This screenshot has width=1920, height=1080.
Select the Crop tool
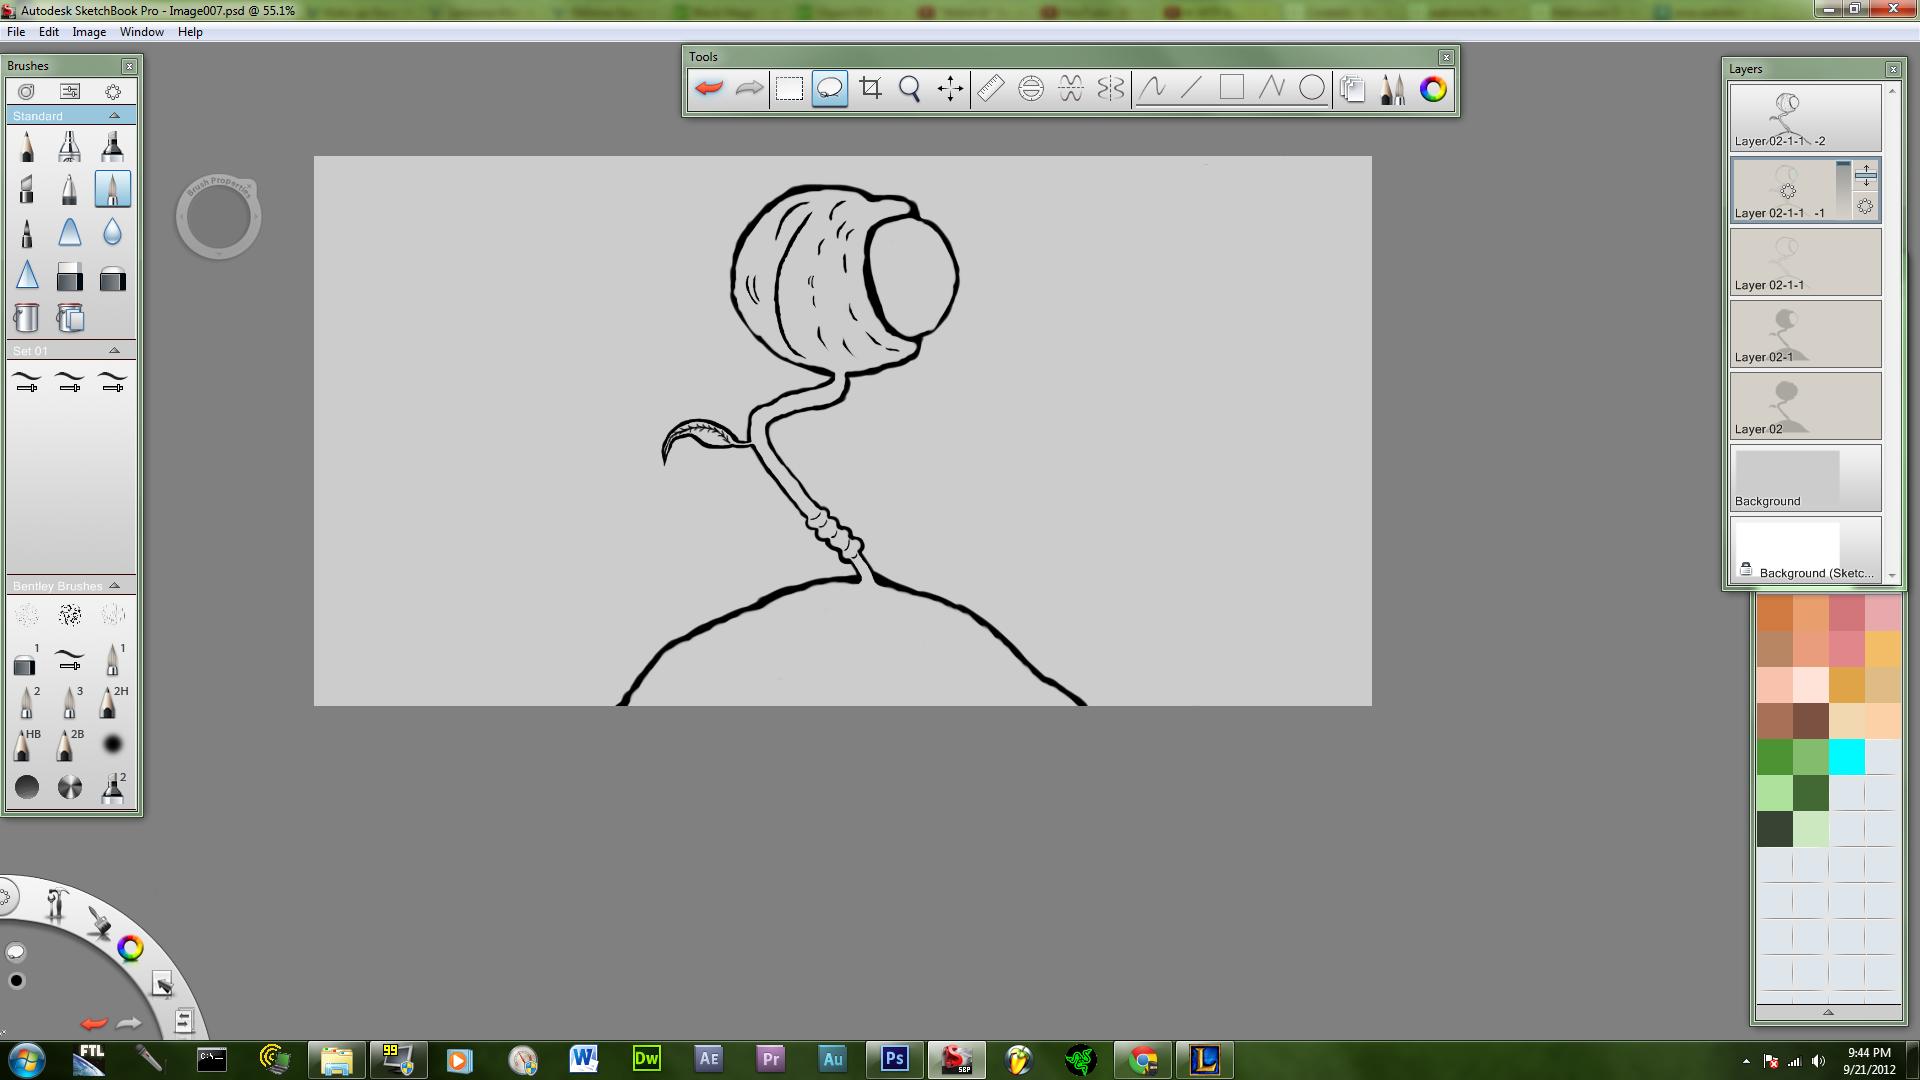870,89
